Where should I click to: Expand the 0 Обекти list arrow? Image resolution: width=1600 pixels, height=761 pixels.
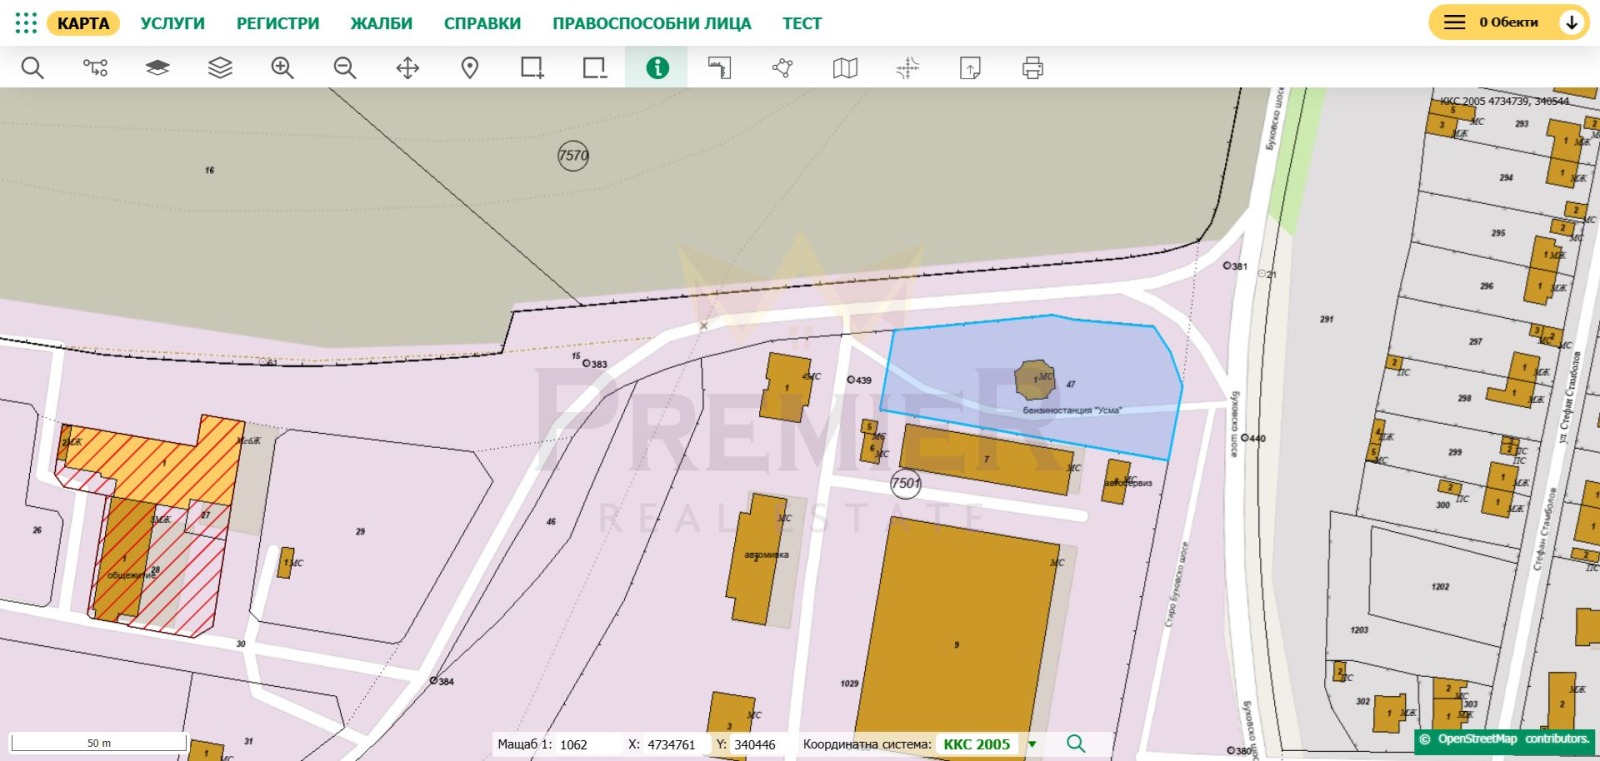click(1572, 22)
